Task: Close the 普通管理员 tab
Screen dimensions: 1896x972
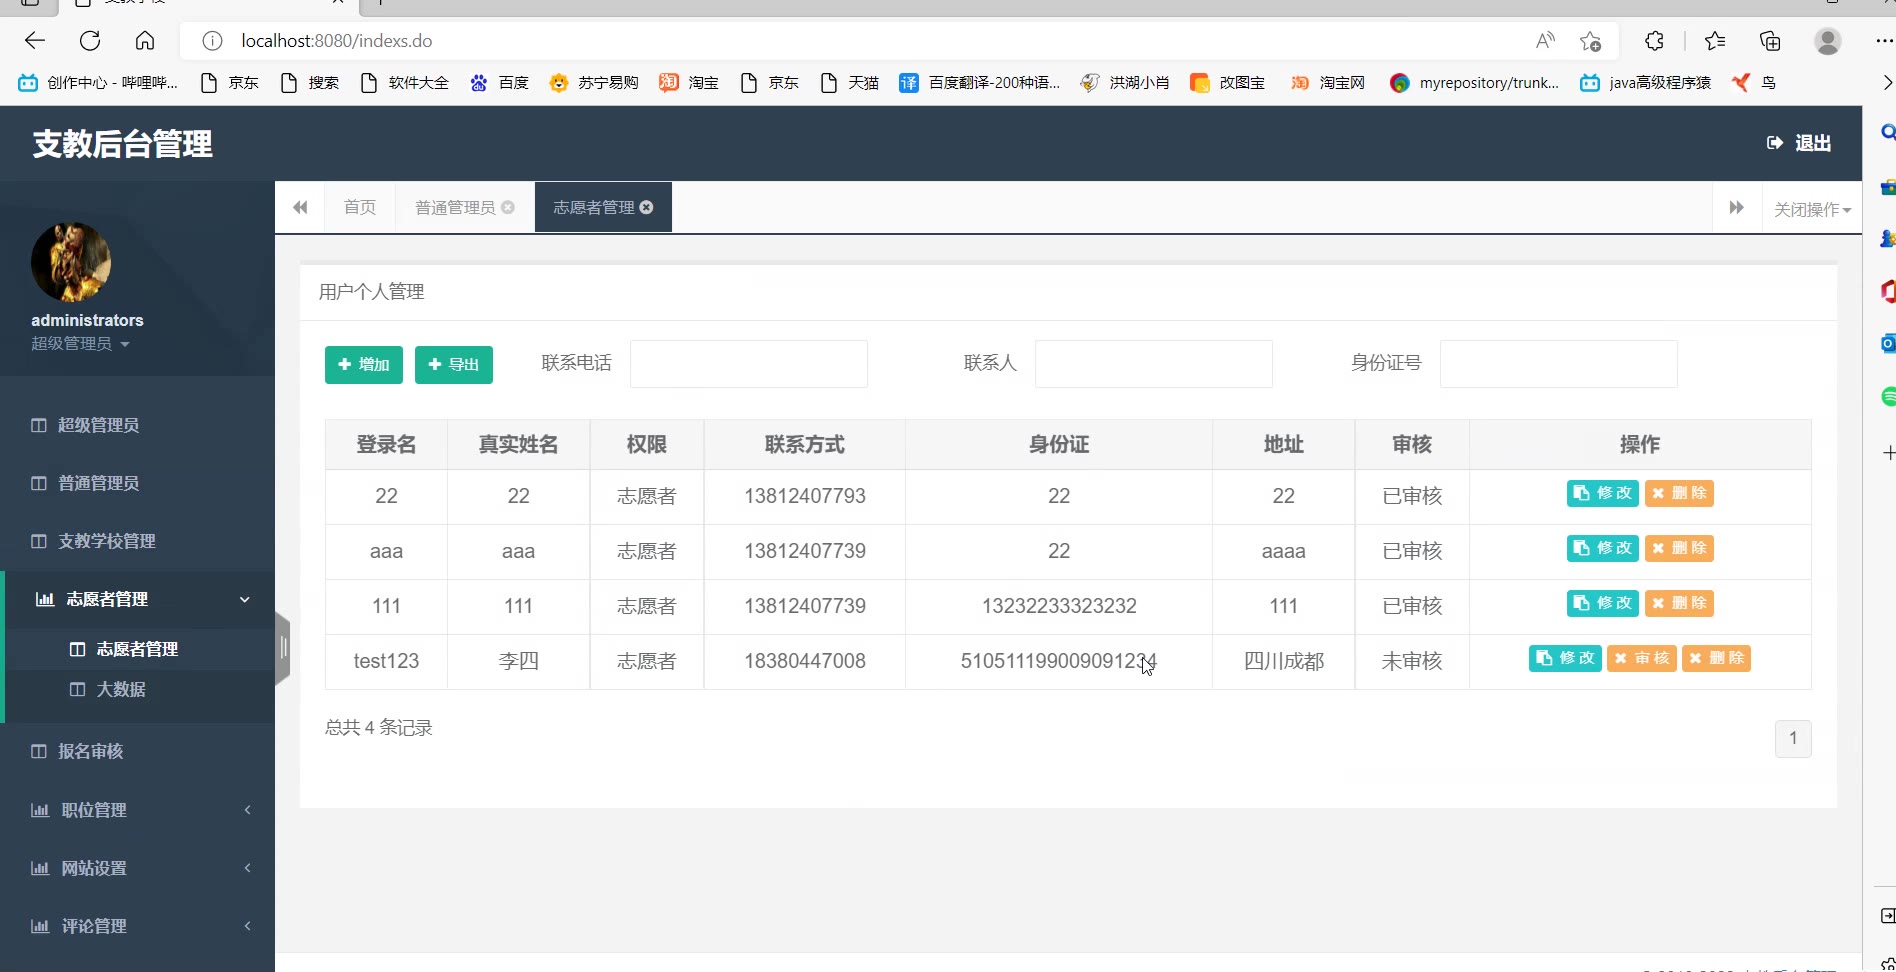Action: click(x=508, y=207)
